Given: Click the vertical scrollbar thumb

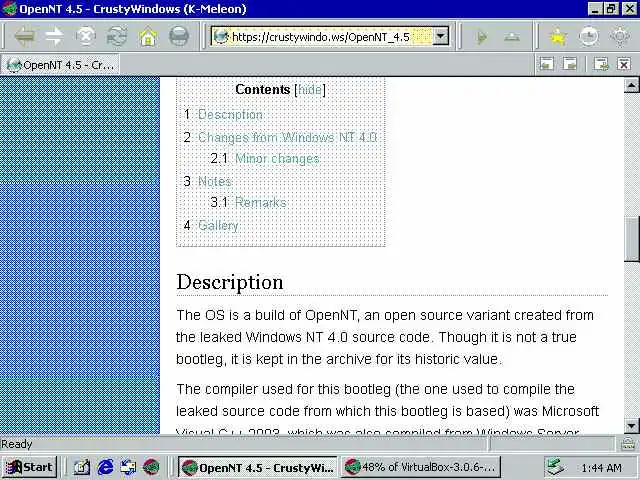Looking at the screenshot, I should pyautogui.click(x=631, y=240).
